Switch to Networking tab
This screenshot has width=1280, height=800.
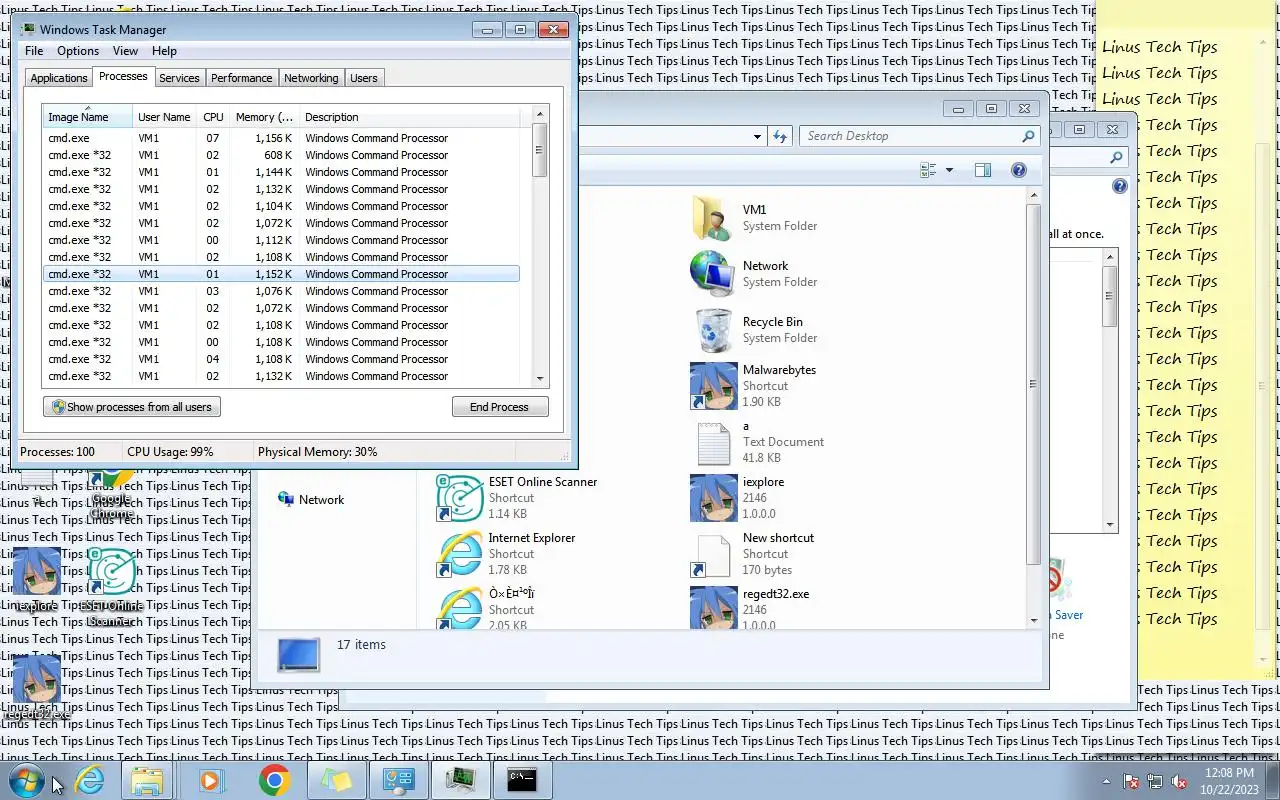311,78
